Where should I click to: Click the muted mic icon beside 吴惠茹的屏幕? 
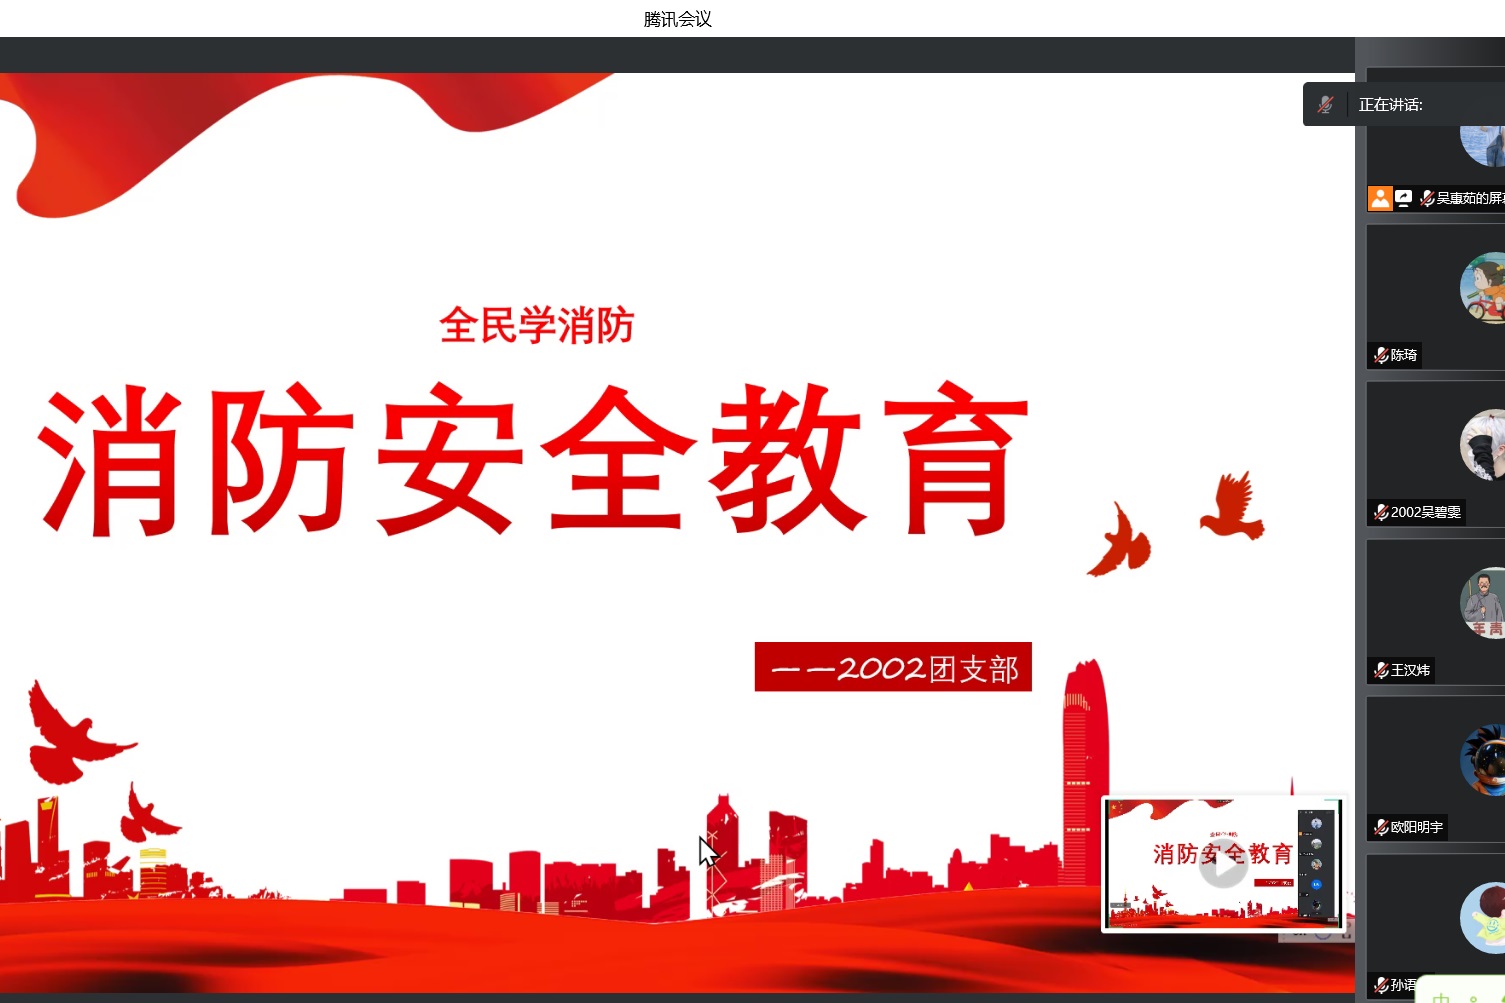(x=1427, y=198)
